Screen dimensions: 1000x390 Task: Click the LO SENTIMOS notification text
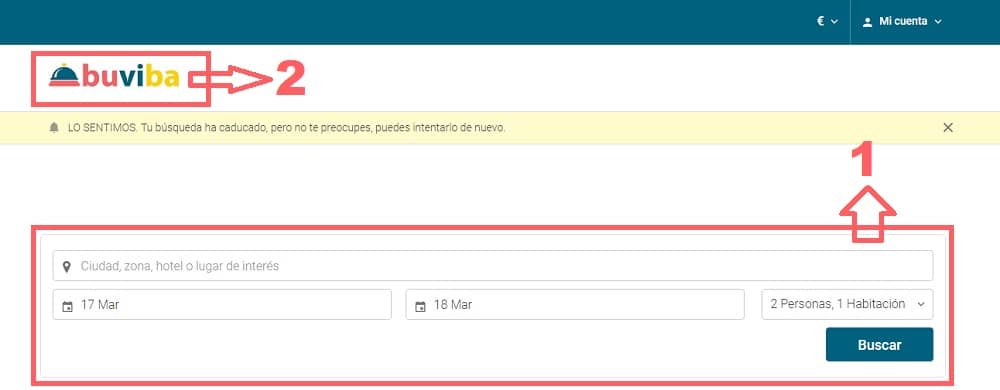[286, 127]
